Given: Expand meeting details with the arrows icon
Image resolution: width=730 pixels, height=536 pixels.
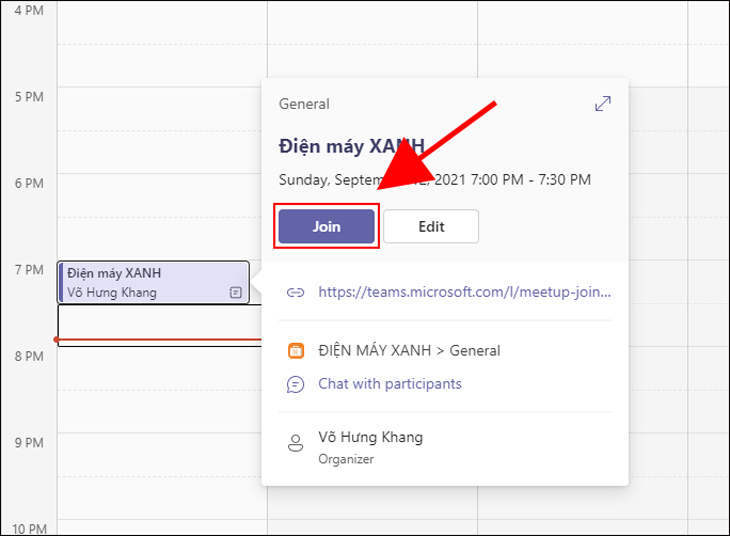Looking at the screenshot, I should (x=602, y=103).
